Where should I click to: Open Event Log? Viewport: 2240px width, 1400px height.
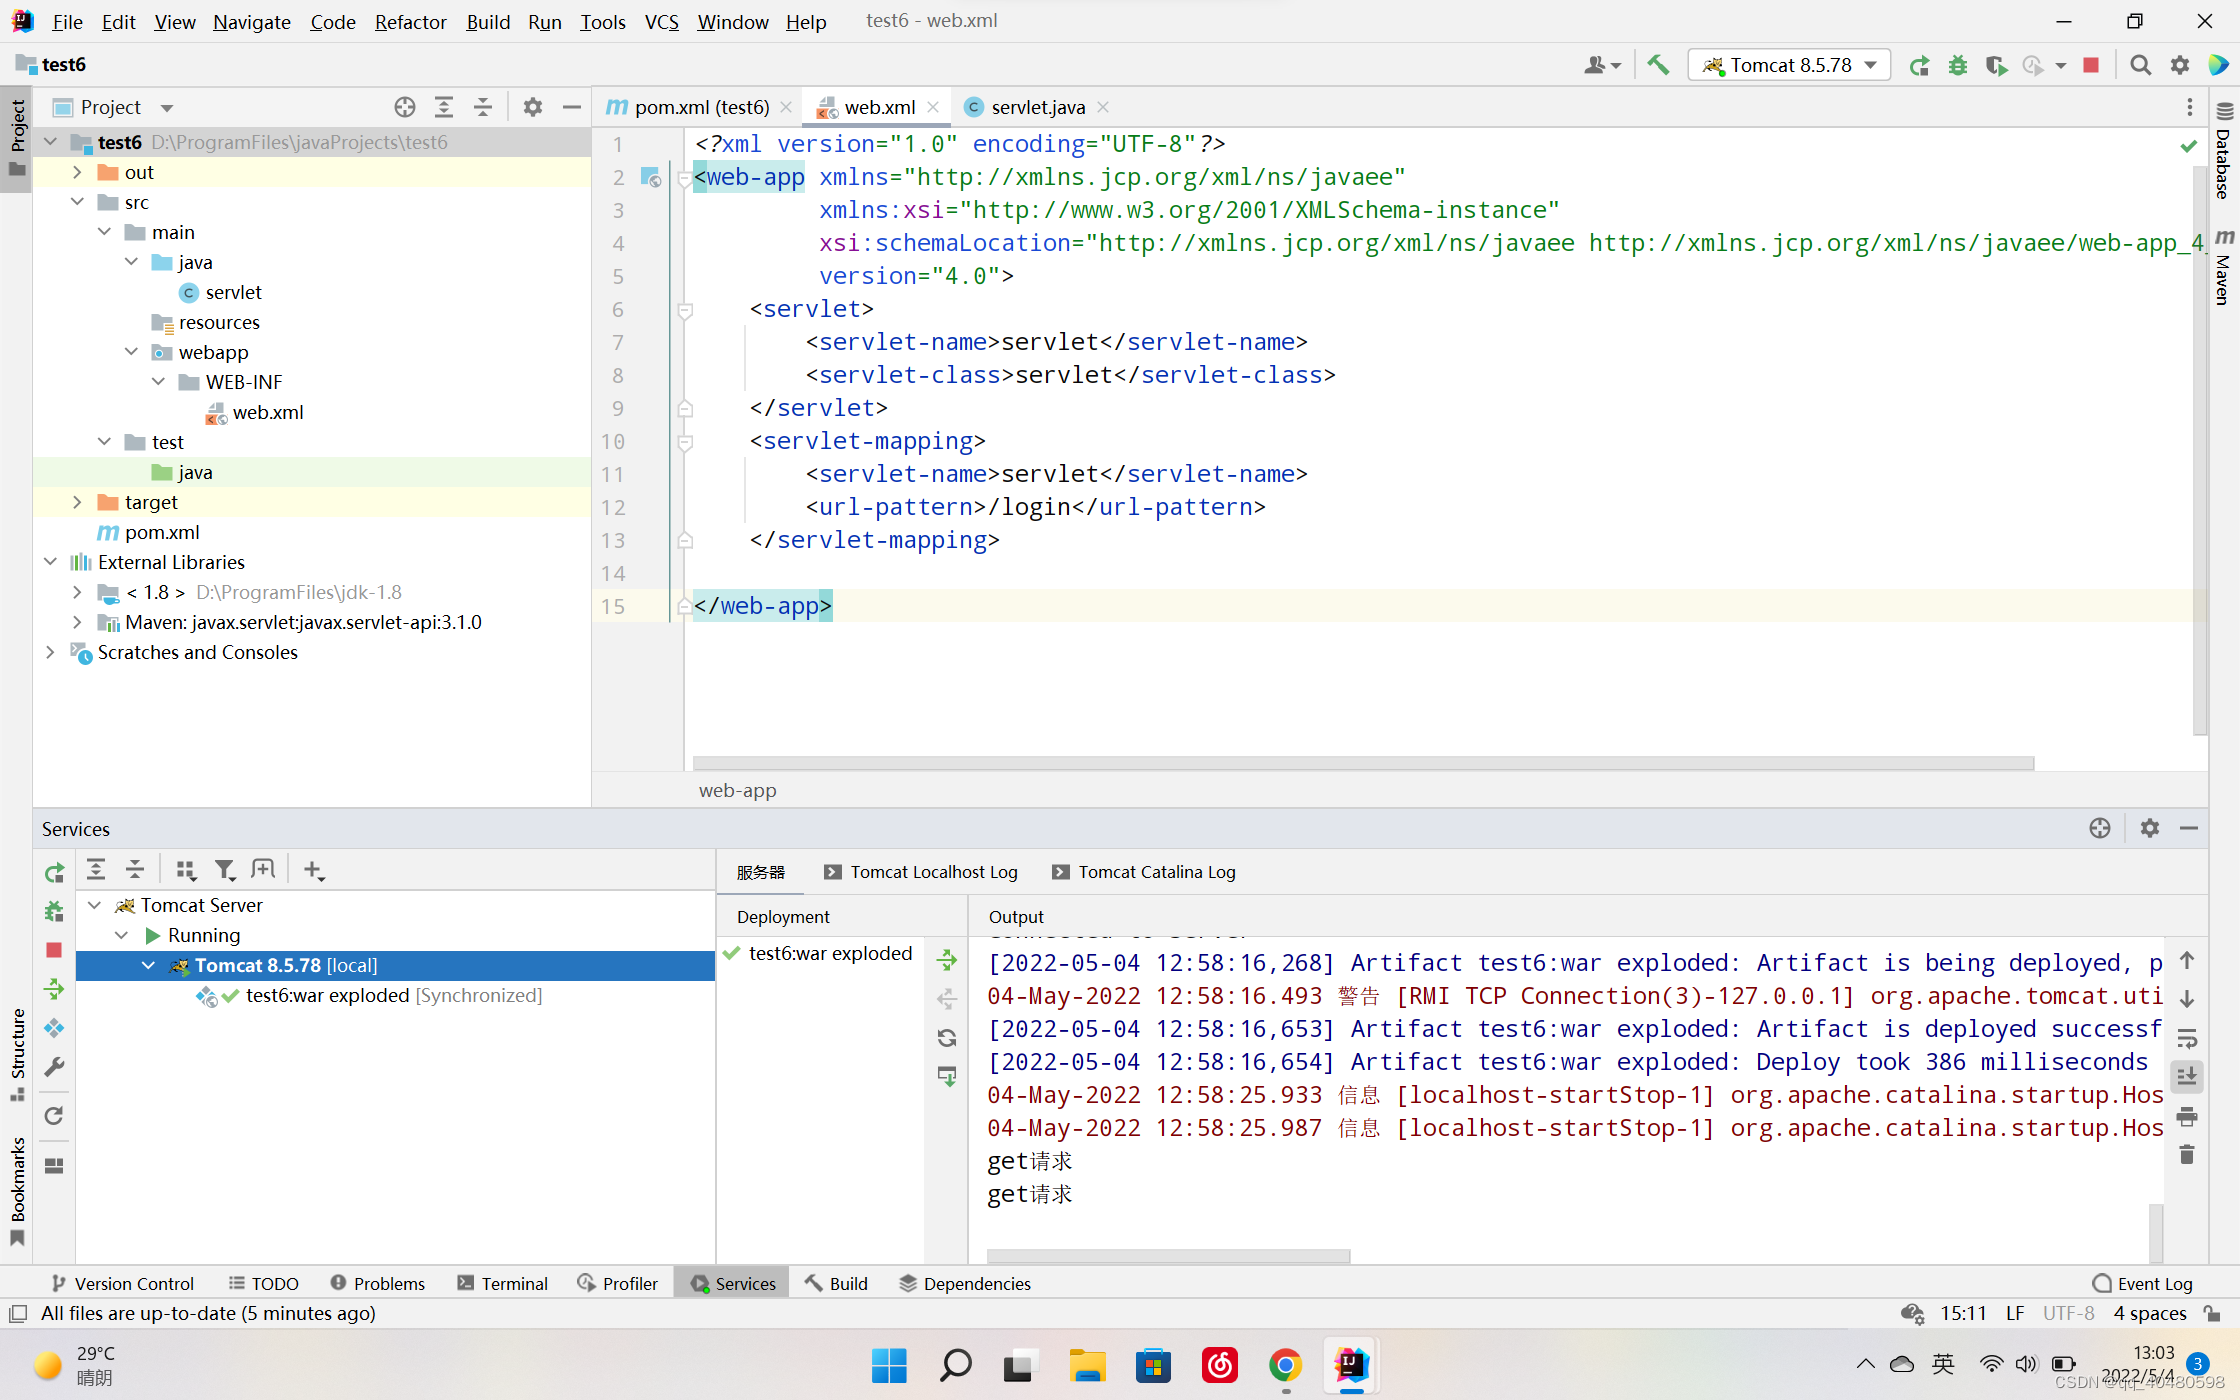click(x=2142, y=1283)
